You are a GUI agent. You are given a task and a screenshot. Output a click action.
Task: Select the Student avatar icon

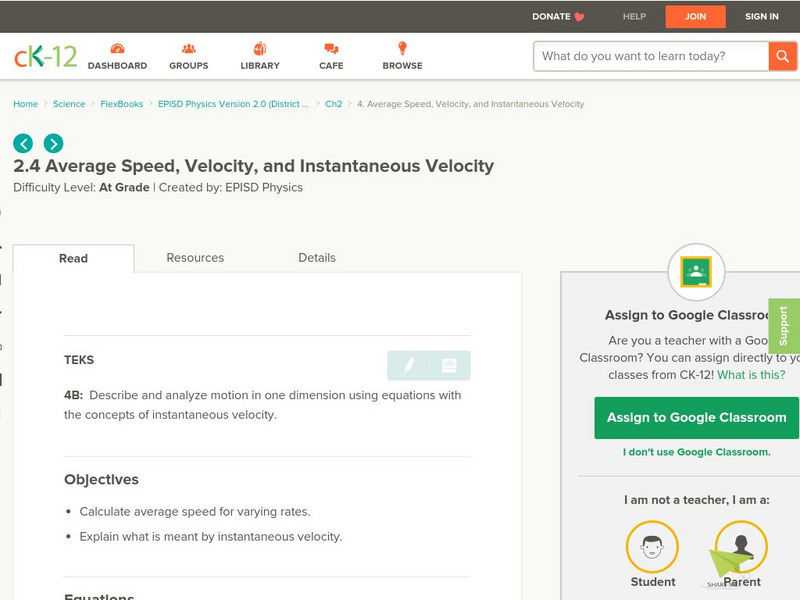click(652, 546)
